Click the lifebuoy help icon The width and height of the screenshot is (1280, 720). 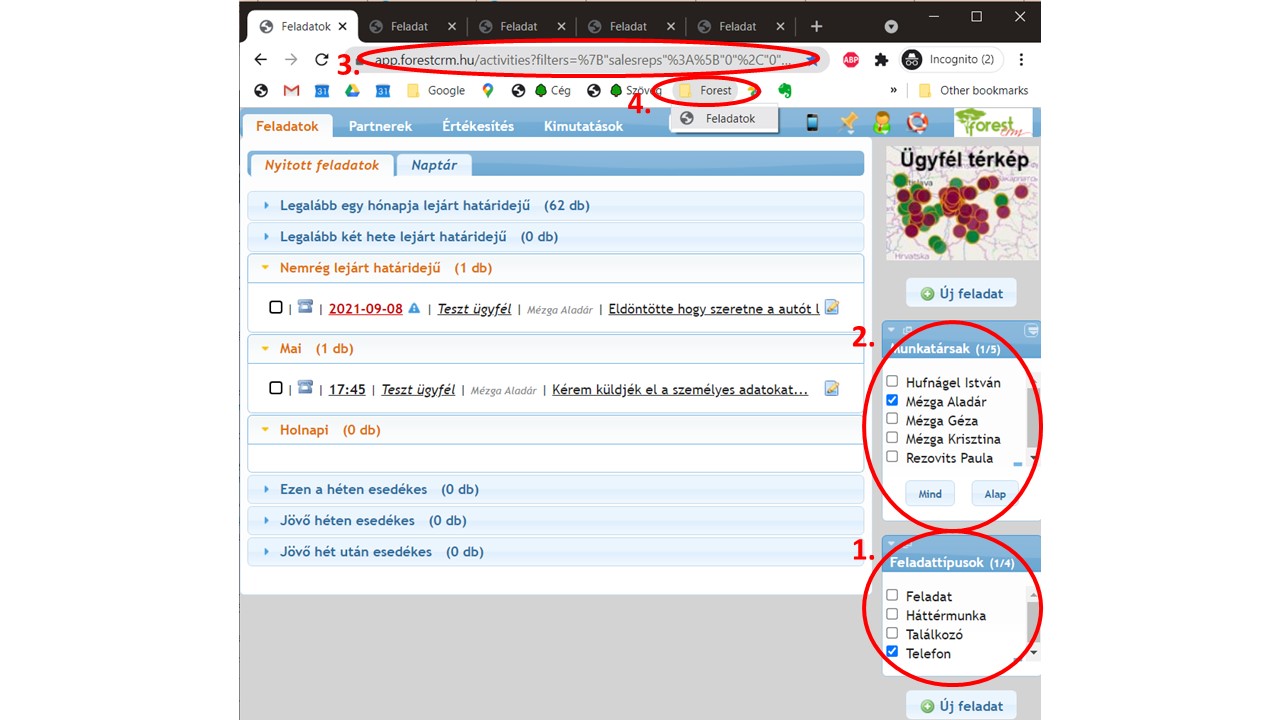pyautogui.click(x=917, y=122)
